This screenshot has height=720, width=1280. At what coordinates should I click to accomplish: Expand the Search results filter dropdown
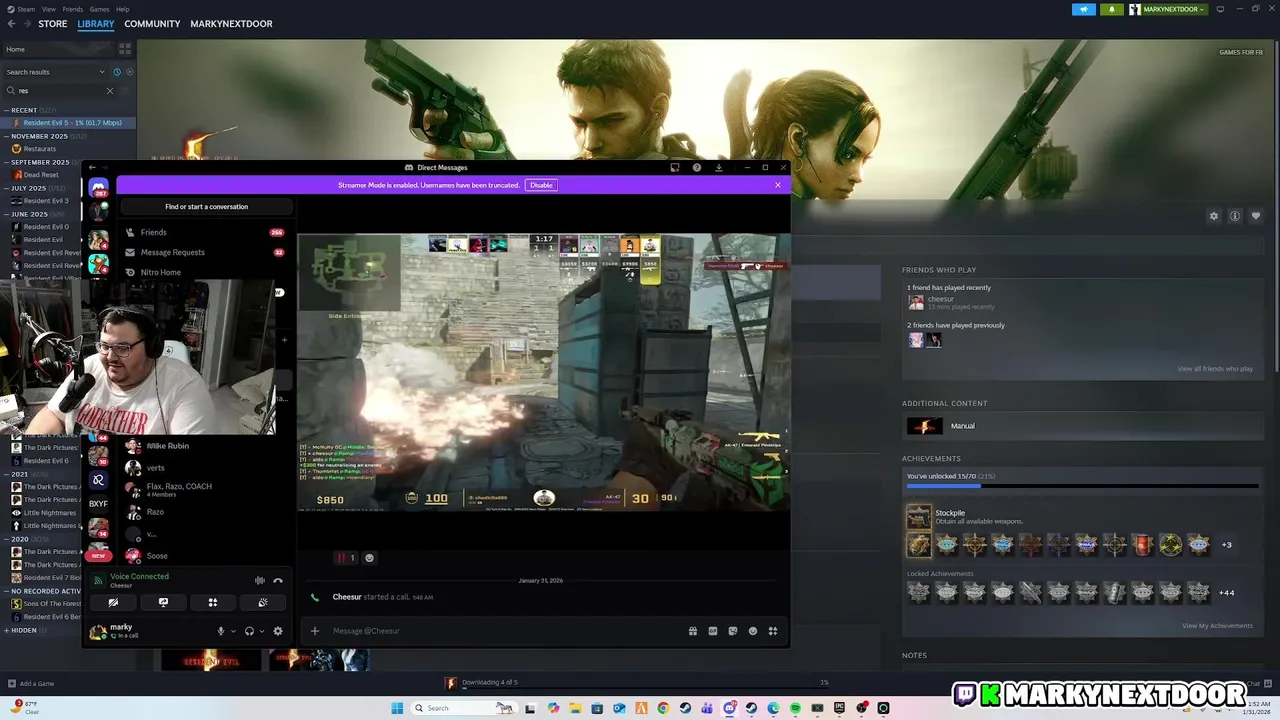click(x=55, y=72)
